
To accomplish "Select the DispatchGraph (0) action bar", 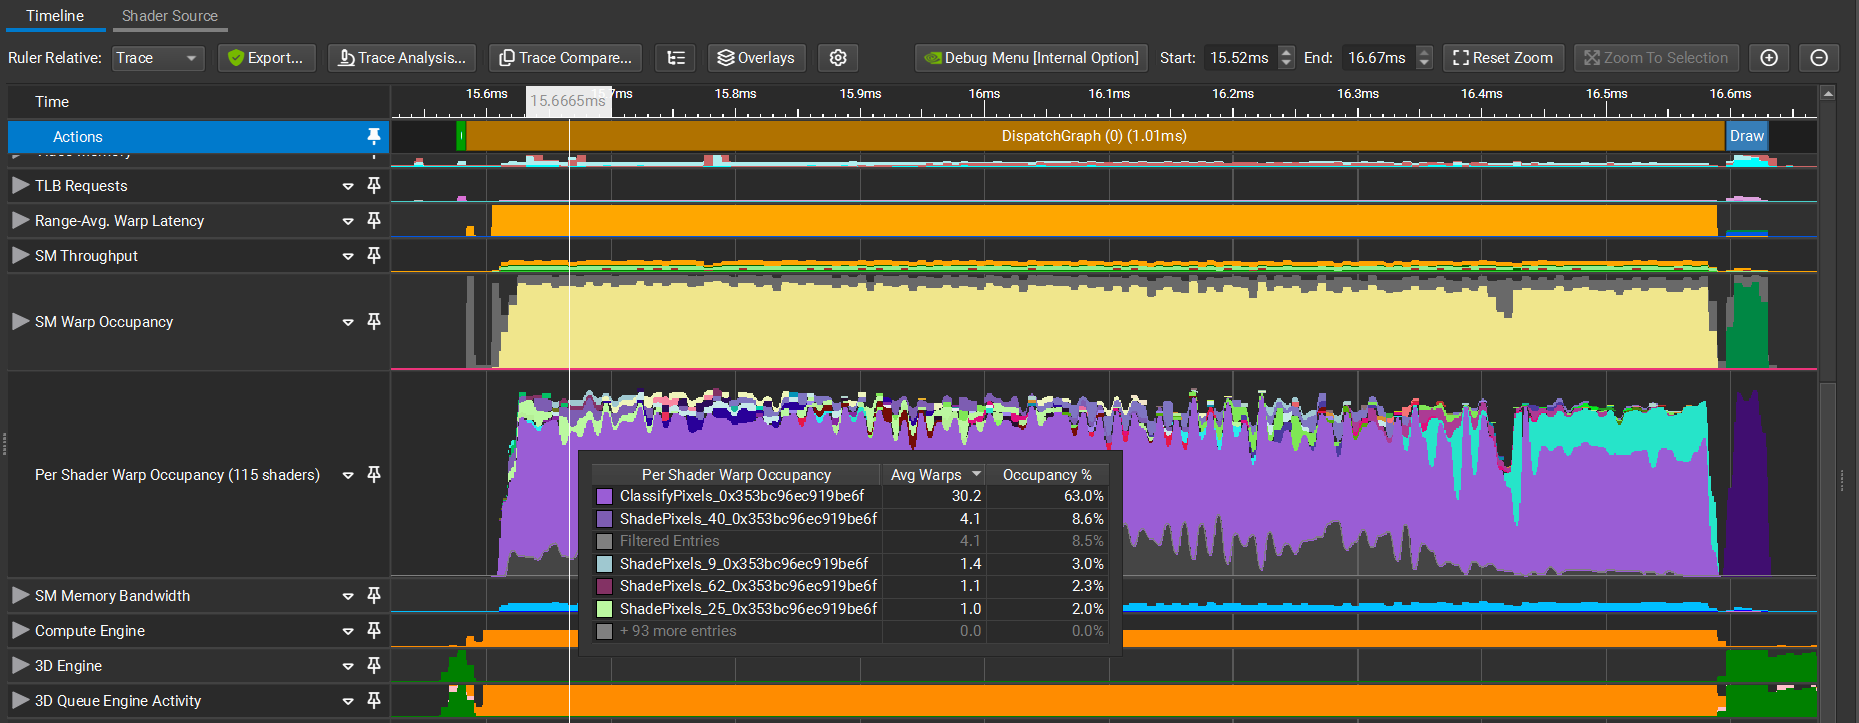I will pyautogui.click(x=1095, y=136).
